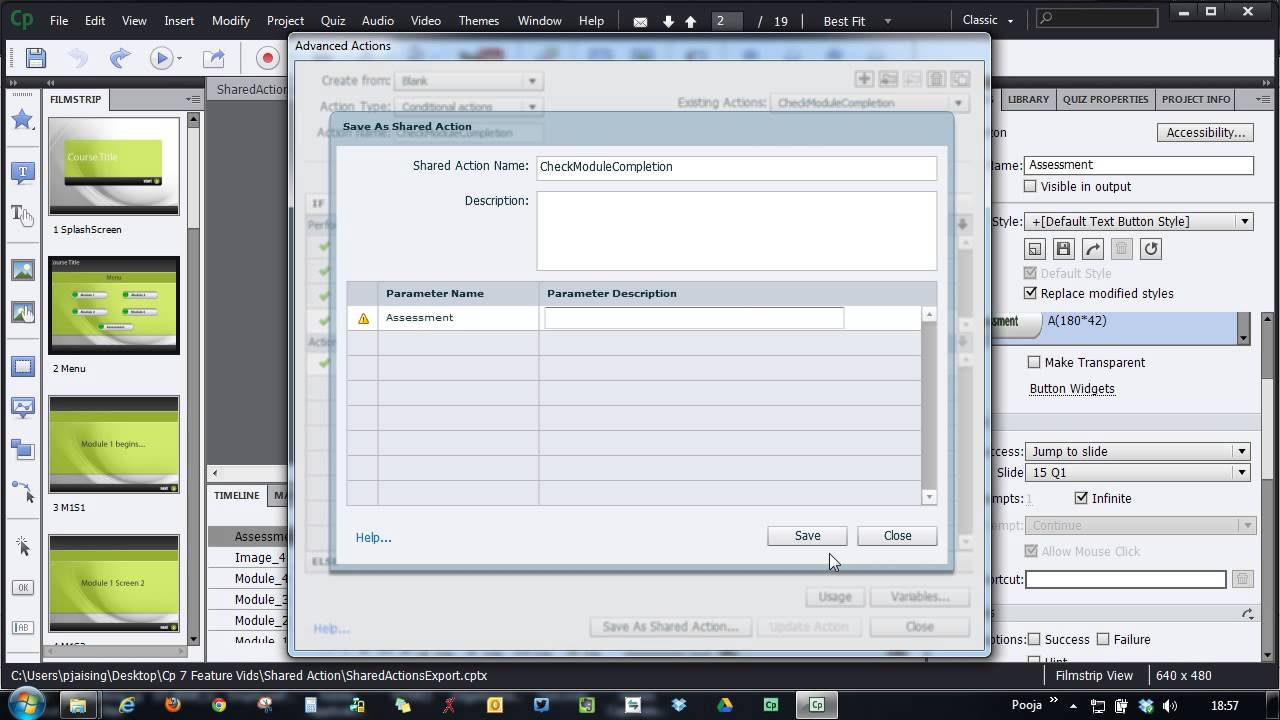Image resolution: width=1280 pixels, height=720 pixels.
Task: Select the Rollover Caption tool
Action: (x=22, y=214)
